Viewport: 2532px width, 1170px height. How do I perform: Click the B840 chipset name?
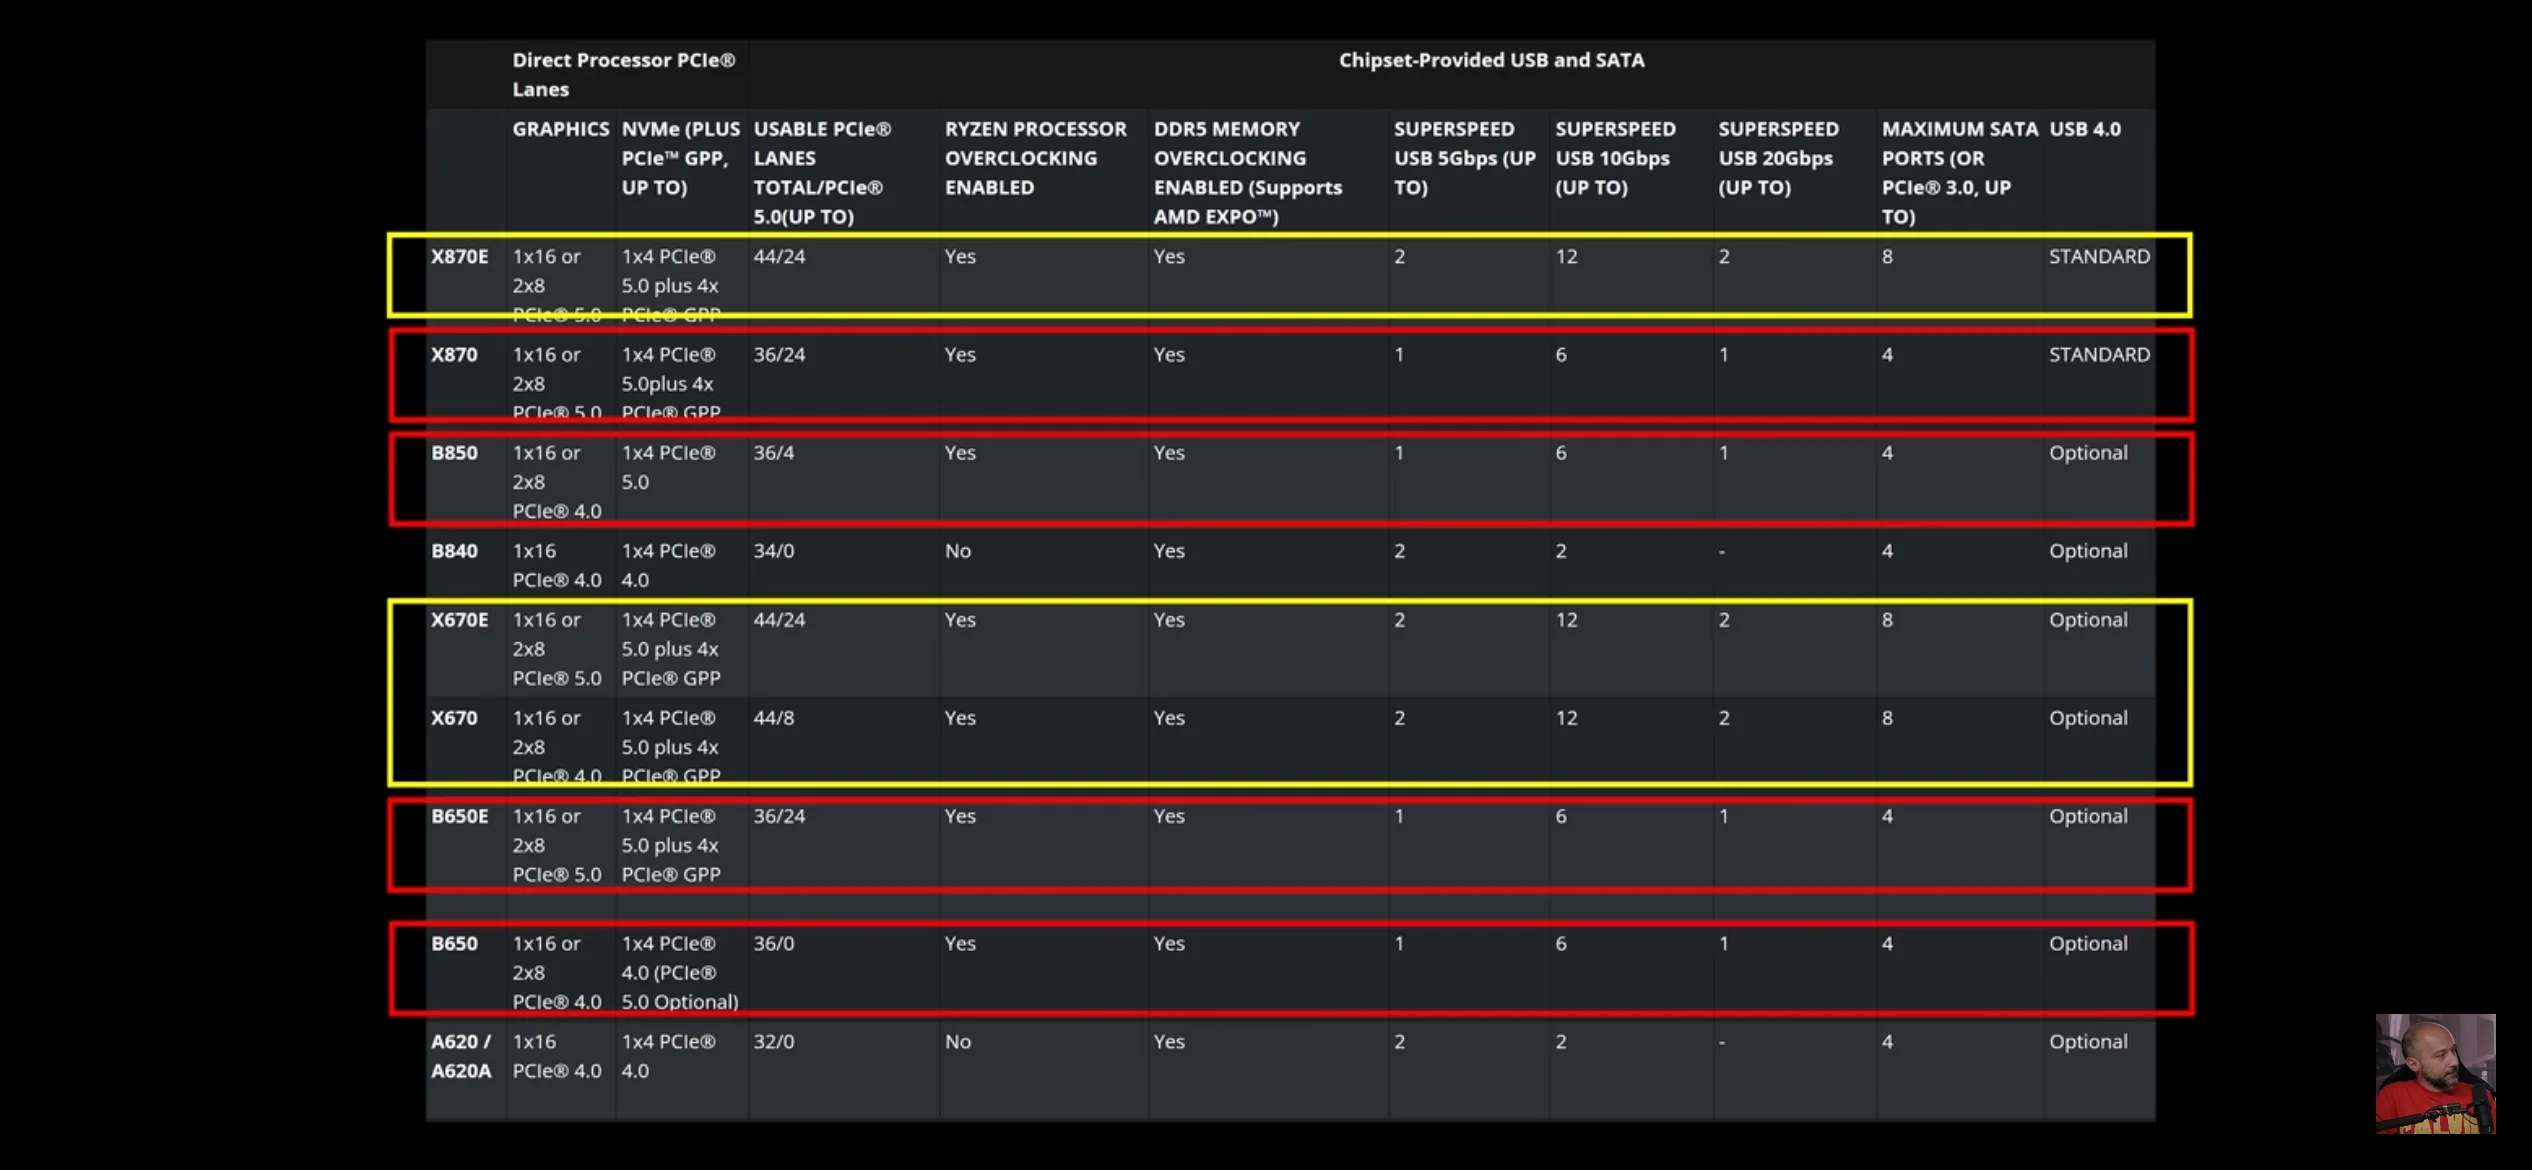click(x=454, y=551)
